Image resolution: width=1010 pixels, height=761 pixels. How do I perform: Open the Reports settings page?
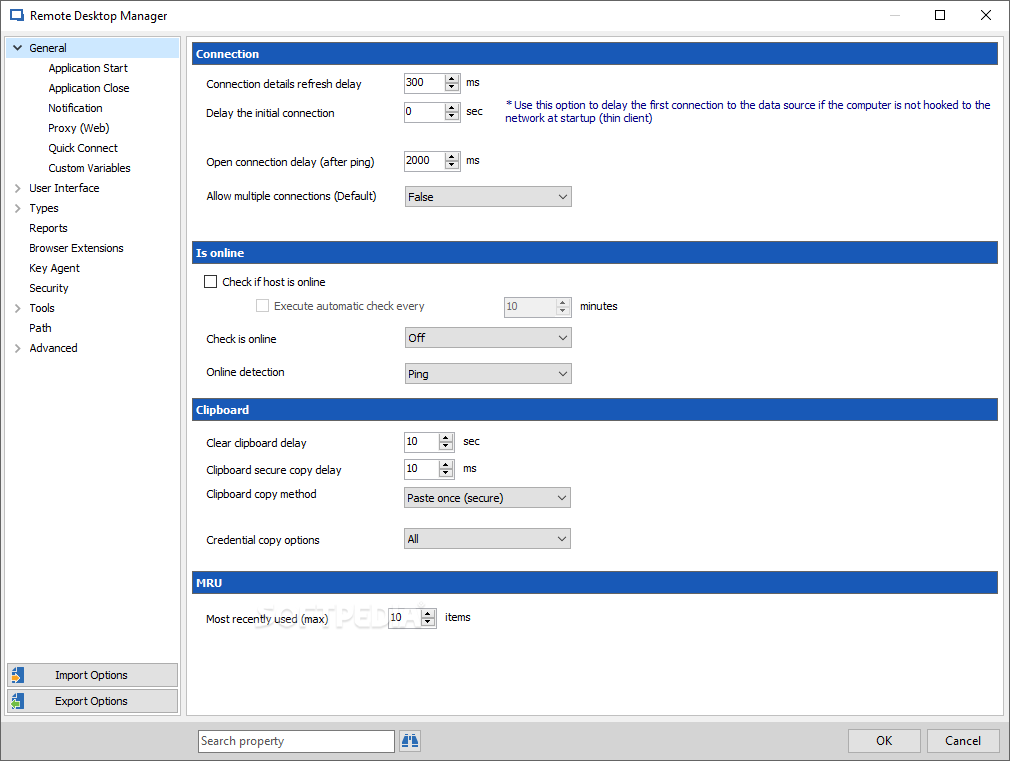tap(48, 228)
